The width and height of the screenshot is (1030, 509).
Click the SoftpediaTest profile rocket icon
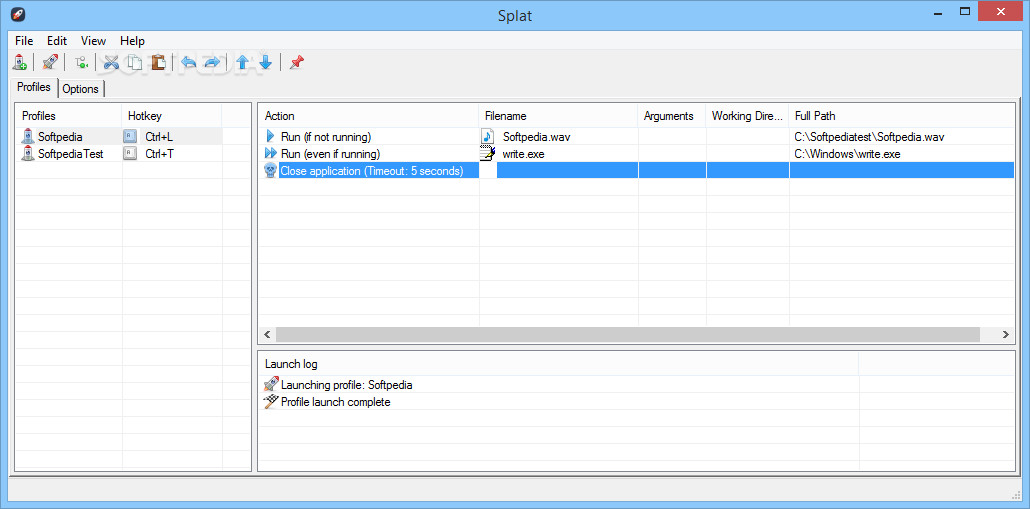28,154
